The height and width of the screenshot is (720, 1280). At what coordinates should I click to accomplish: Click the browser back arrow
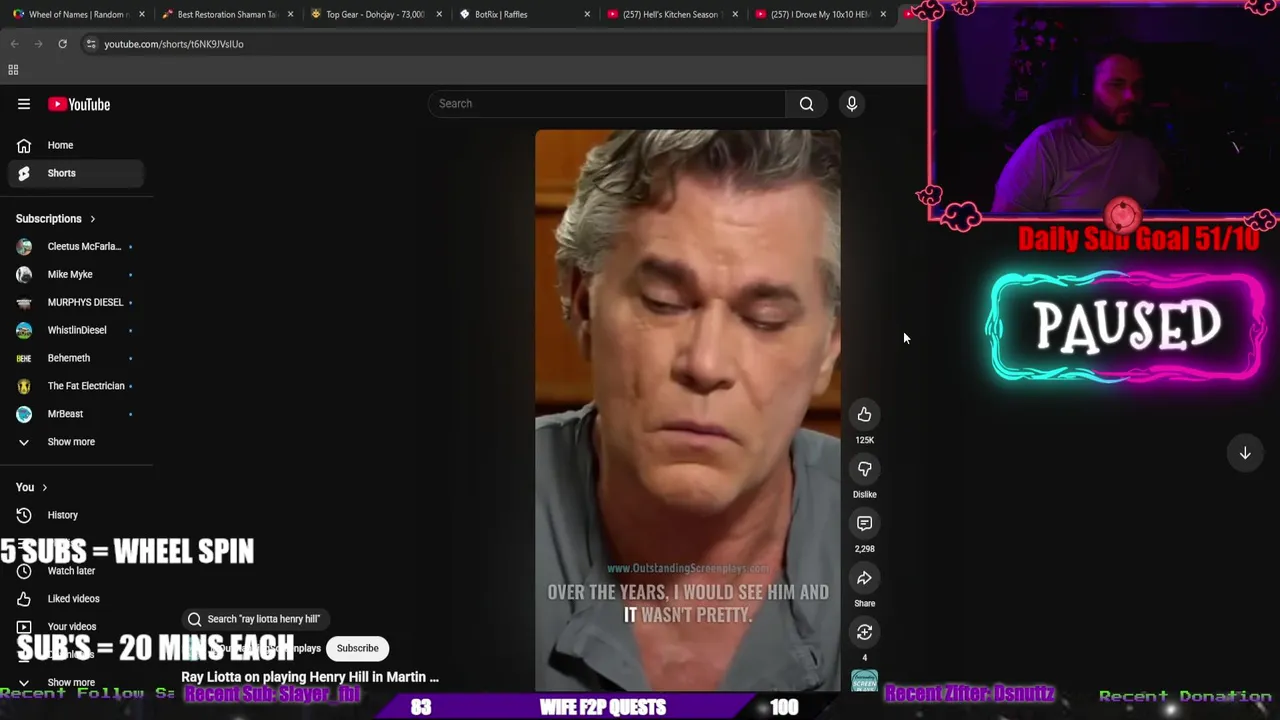[x=14, y=44]
